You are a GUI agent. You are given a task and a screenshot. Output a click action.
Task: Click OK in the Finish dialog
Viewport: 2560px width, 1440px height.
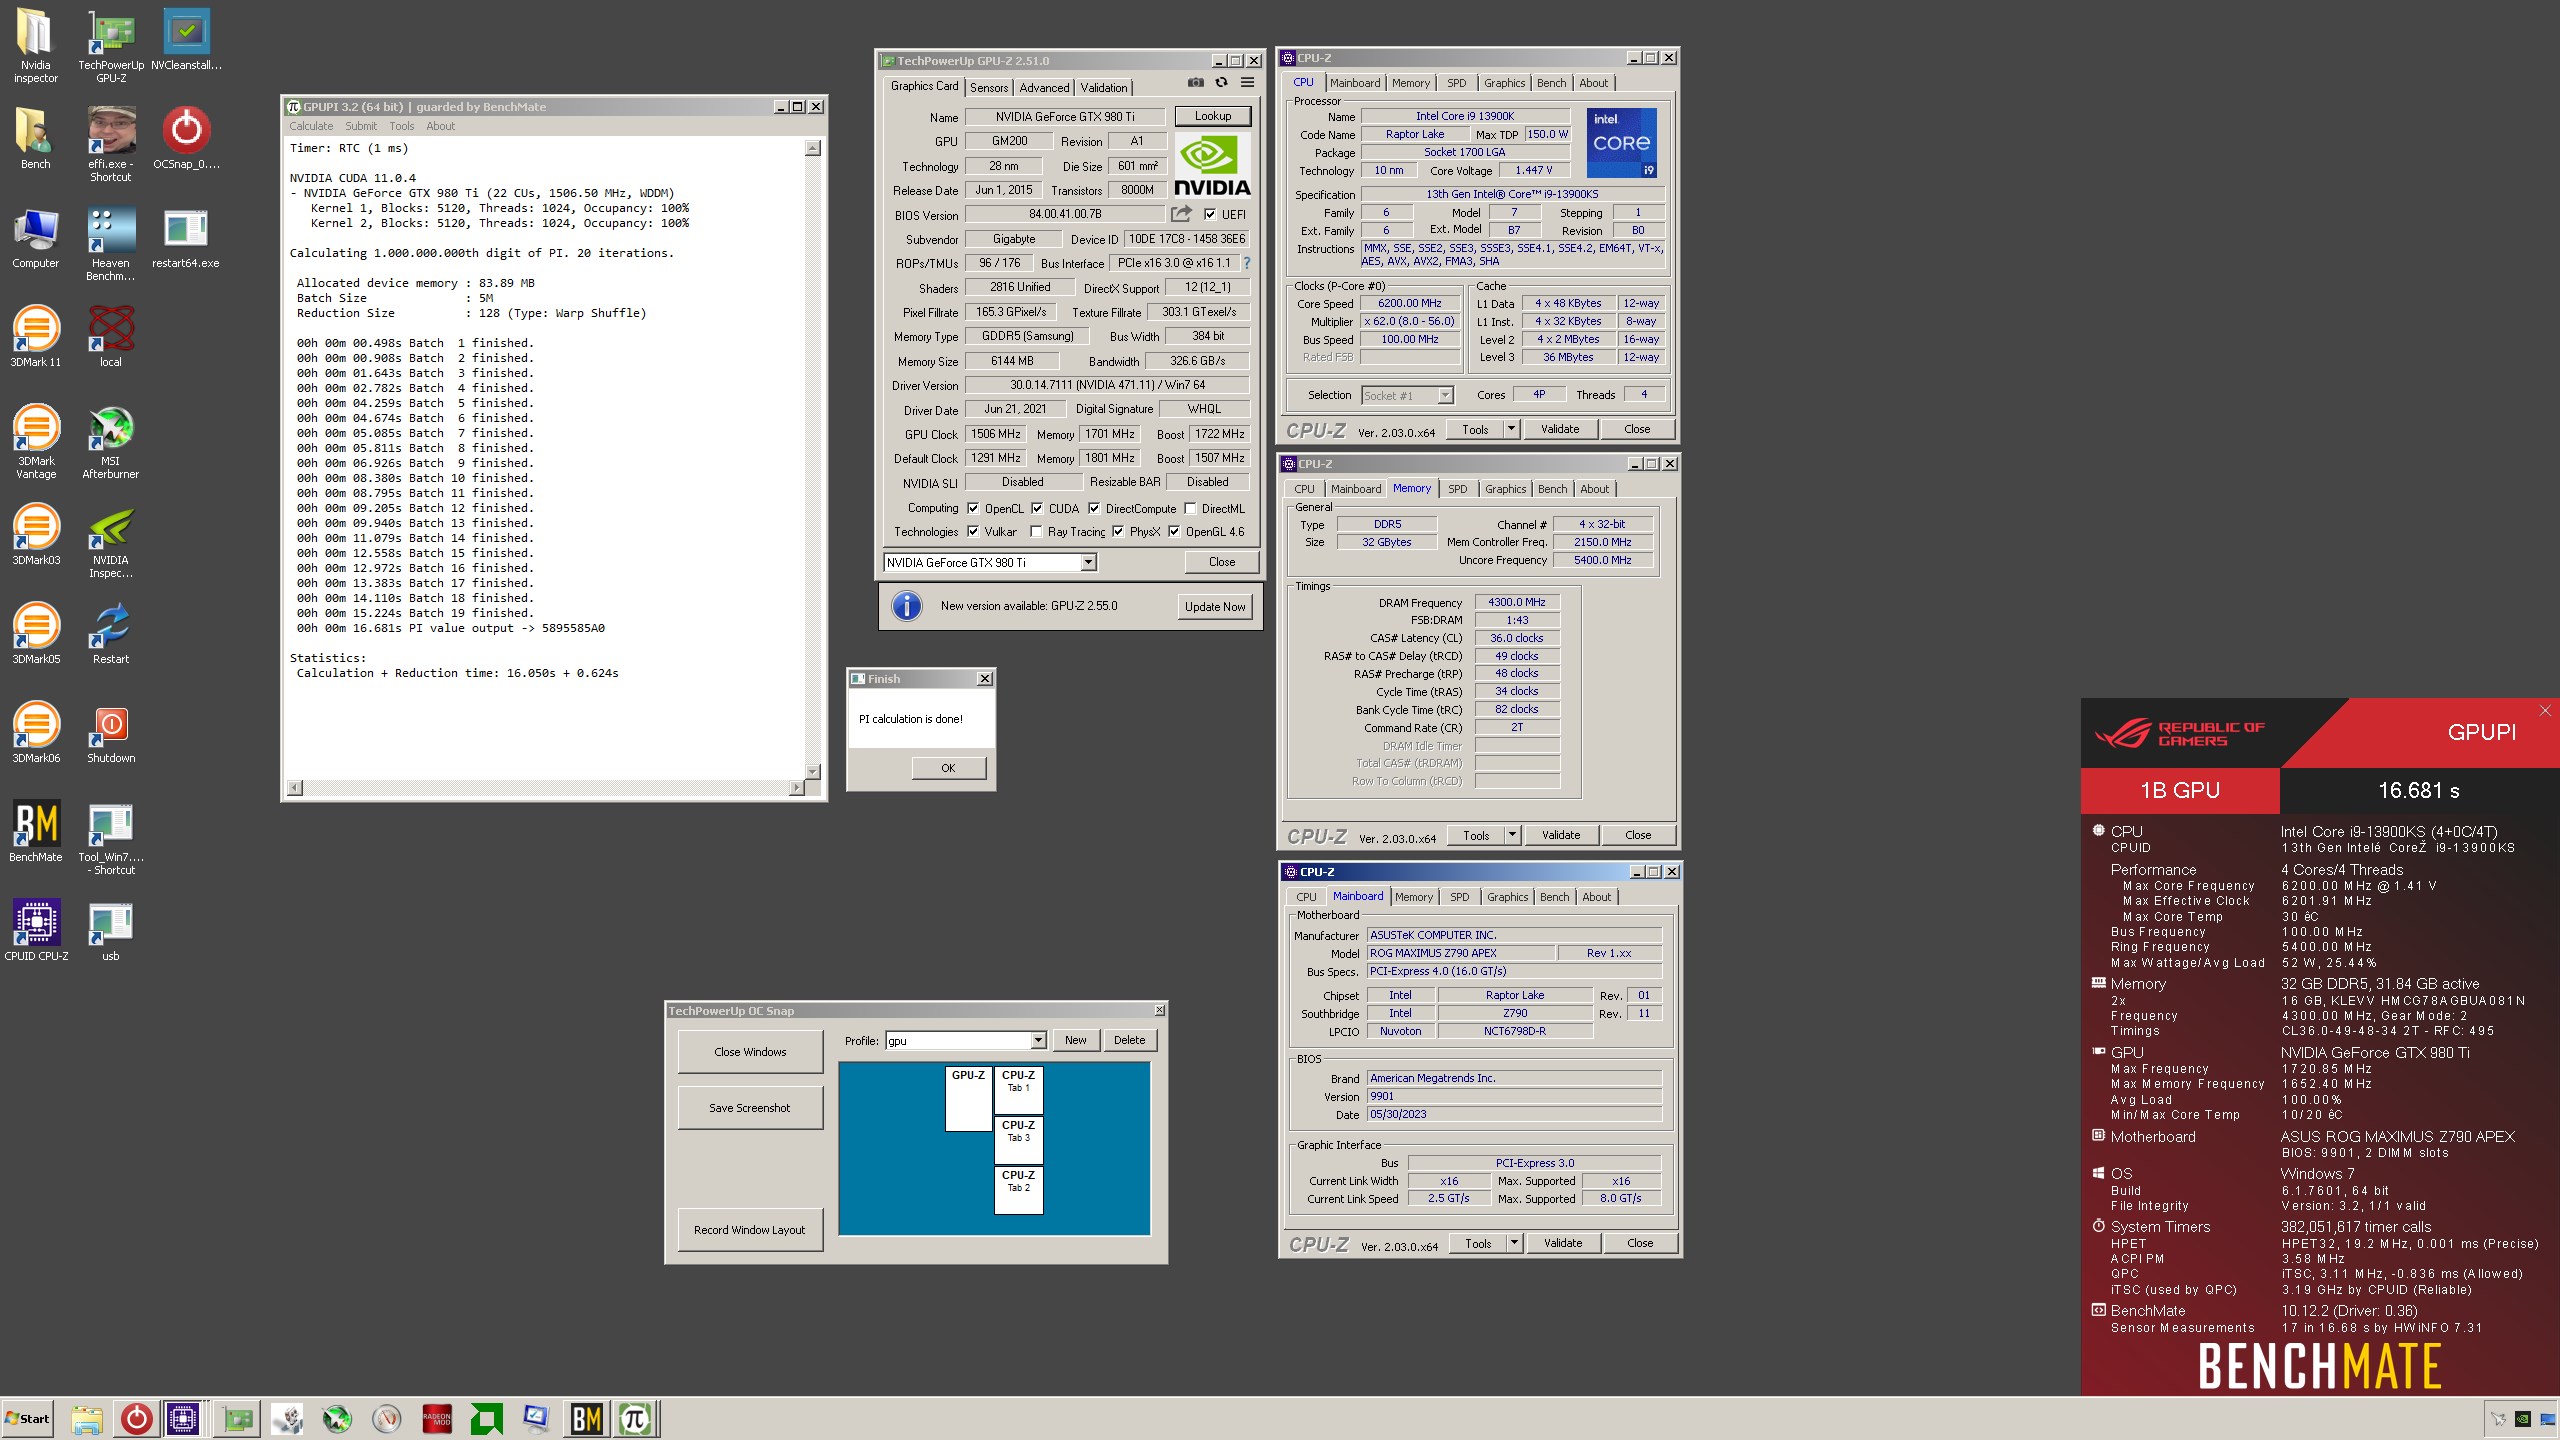pyautogui.click(x=948, y=768)
